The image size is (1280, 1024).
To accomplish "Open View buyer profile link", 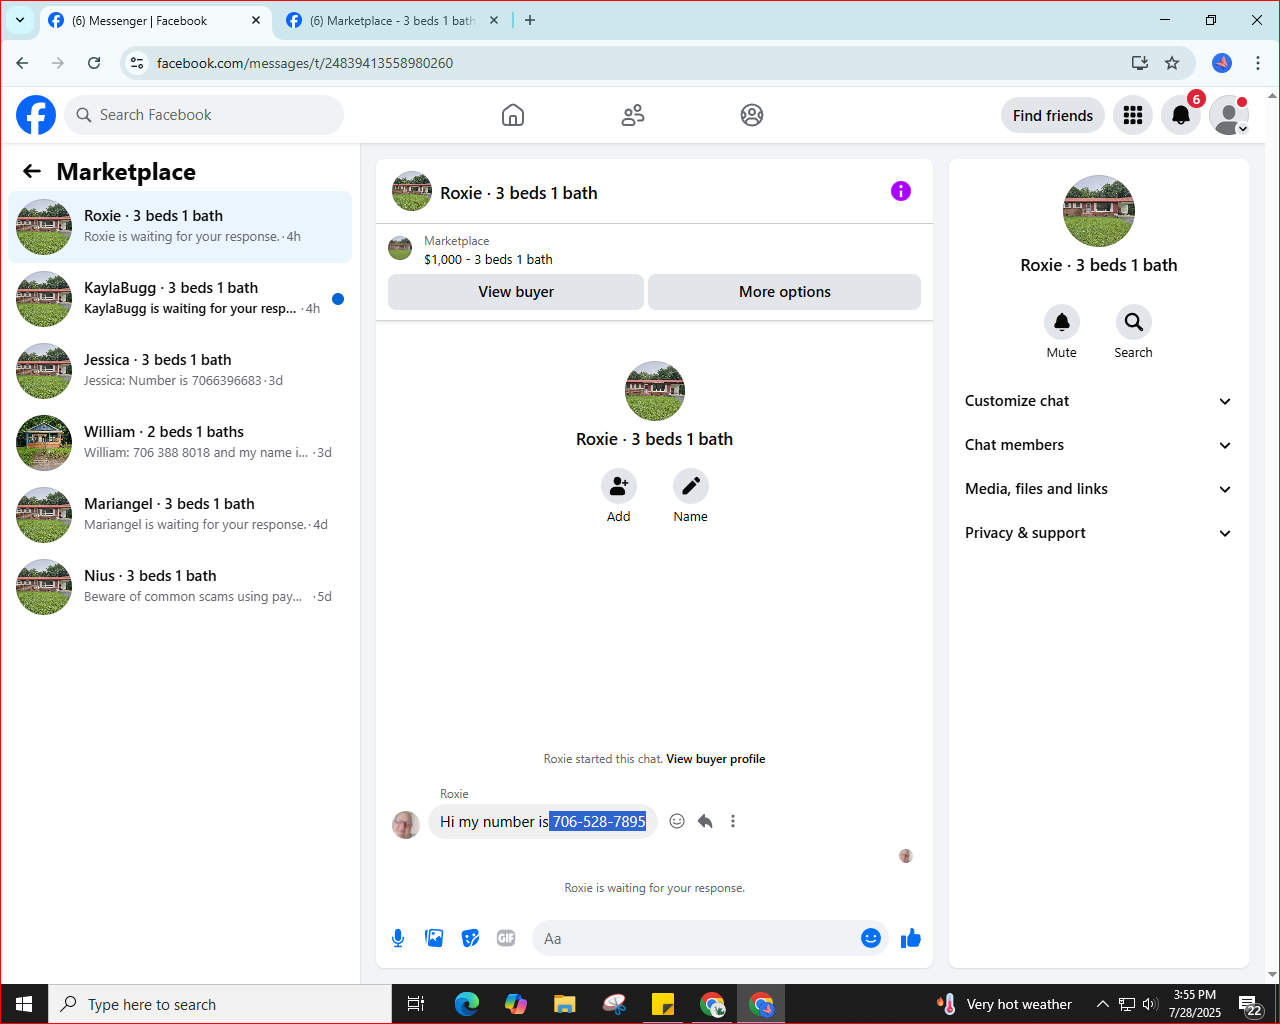I will 716,759.
